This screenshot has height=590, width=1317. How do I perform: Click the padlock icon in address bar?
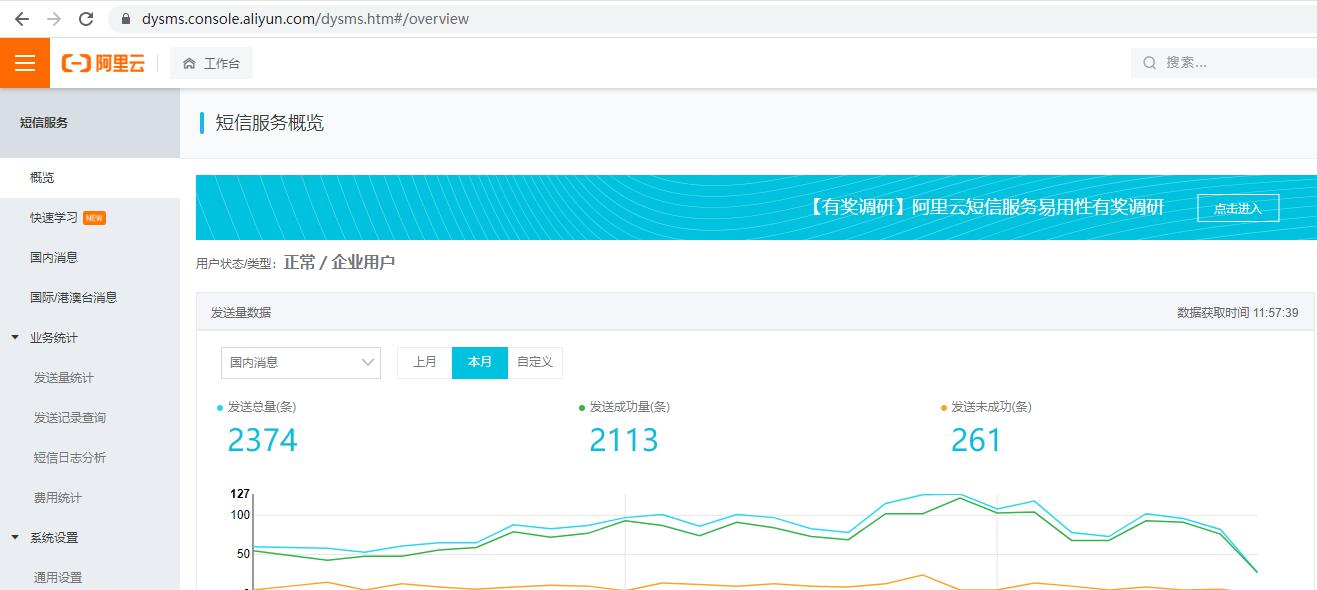pyautogui.click(x=125, y=19)
